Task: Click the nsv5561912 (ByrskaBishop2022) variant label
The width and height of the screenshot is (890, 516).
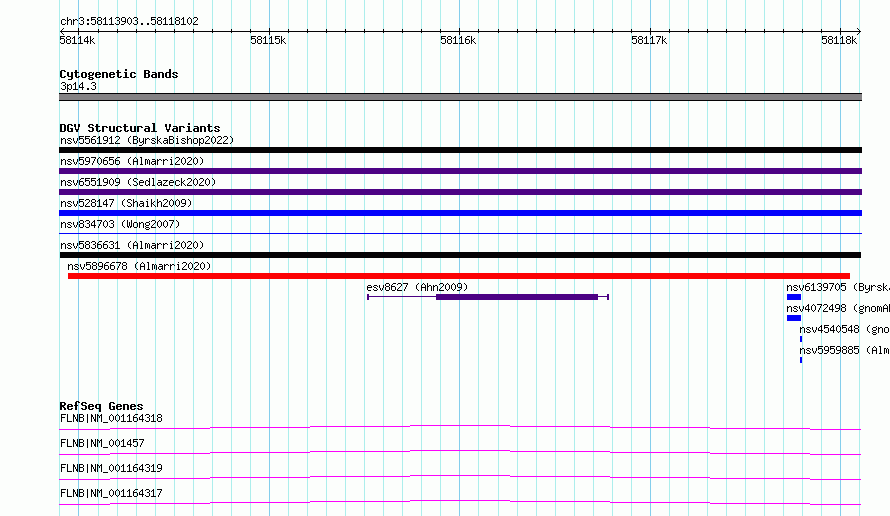Action: tap(147, 140)
